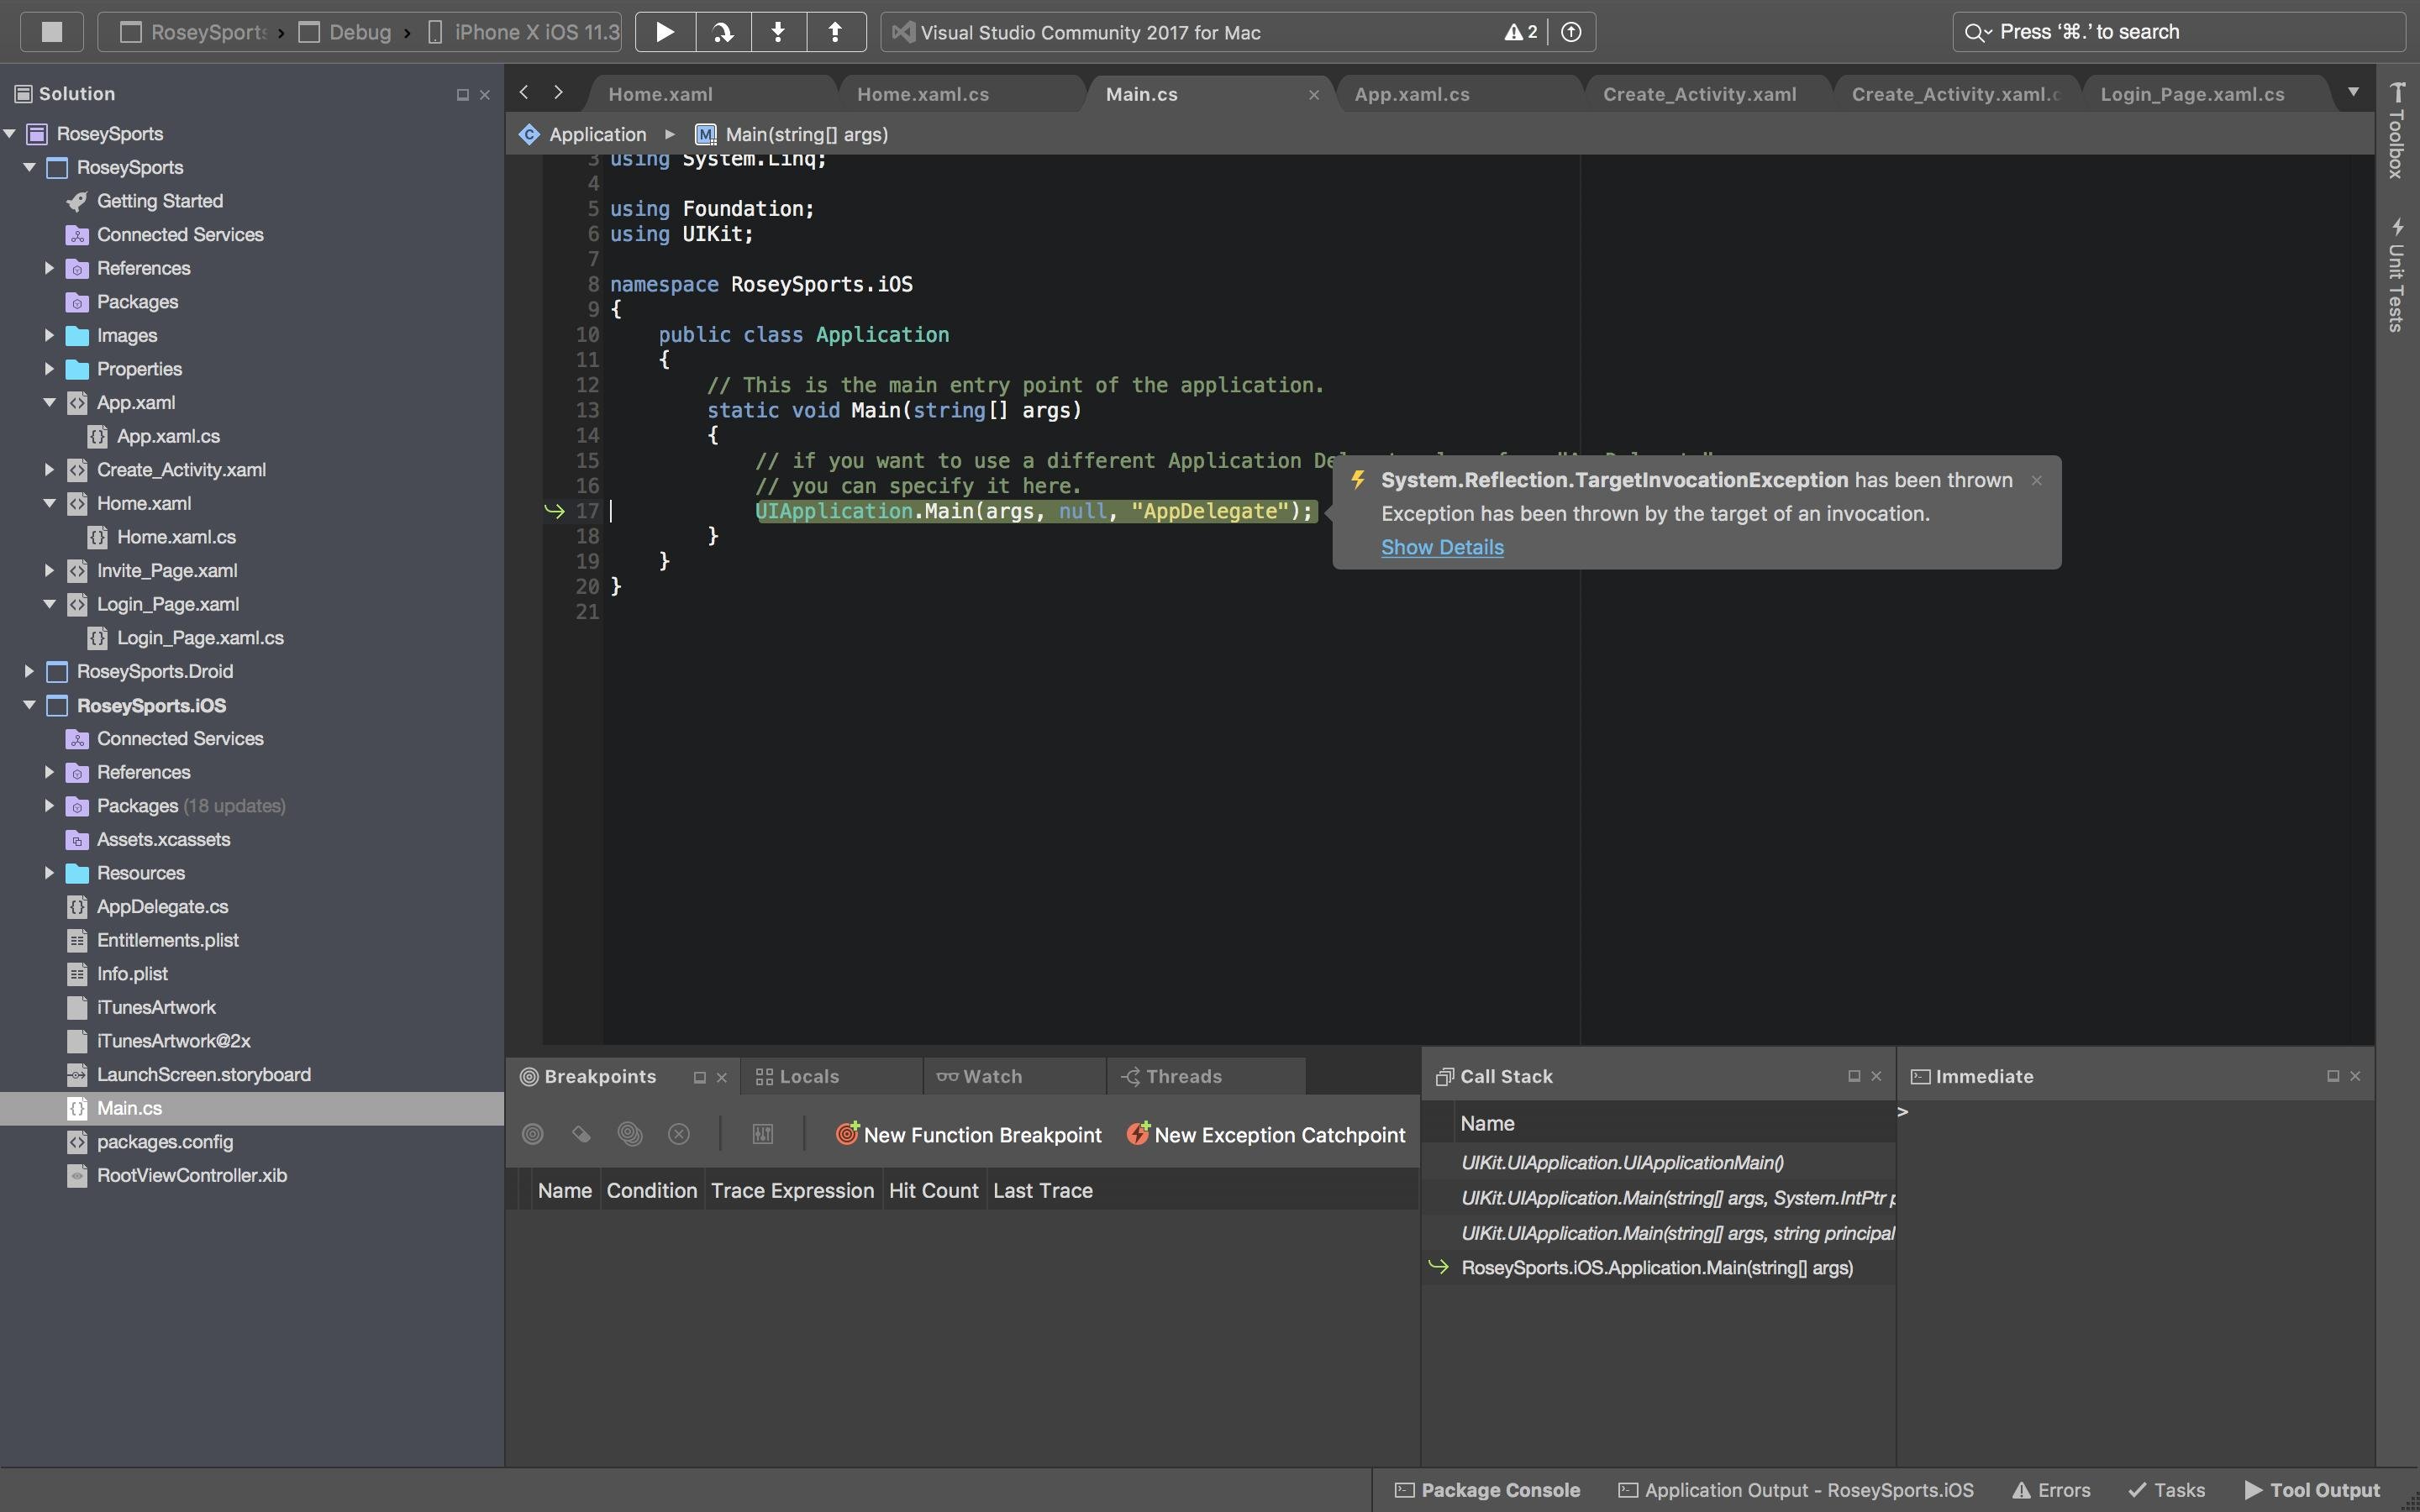Image resolution: width=2420 pixels, height=1512 pixels.
Task: Open the Errors pad in the bottom bar
Action: [x=2051, y=1490]
